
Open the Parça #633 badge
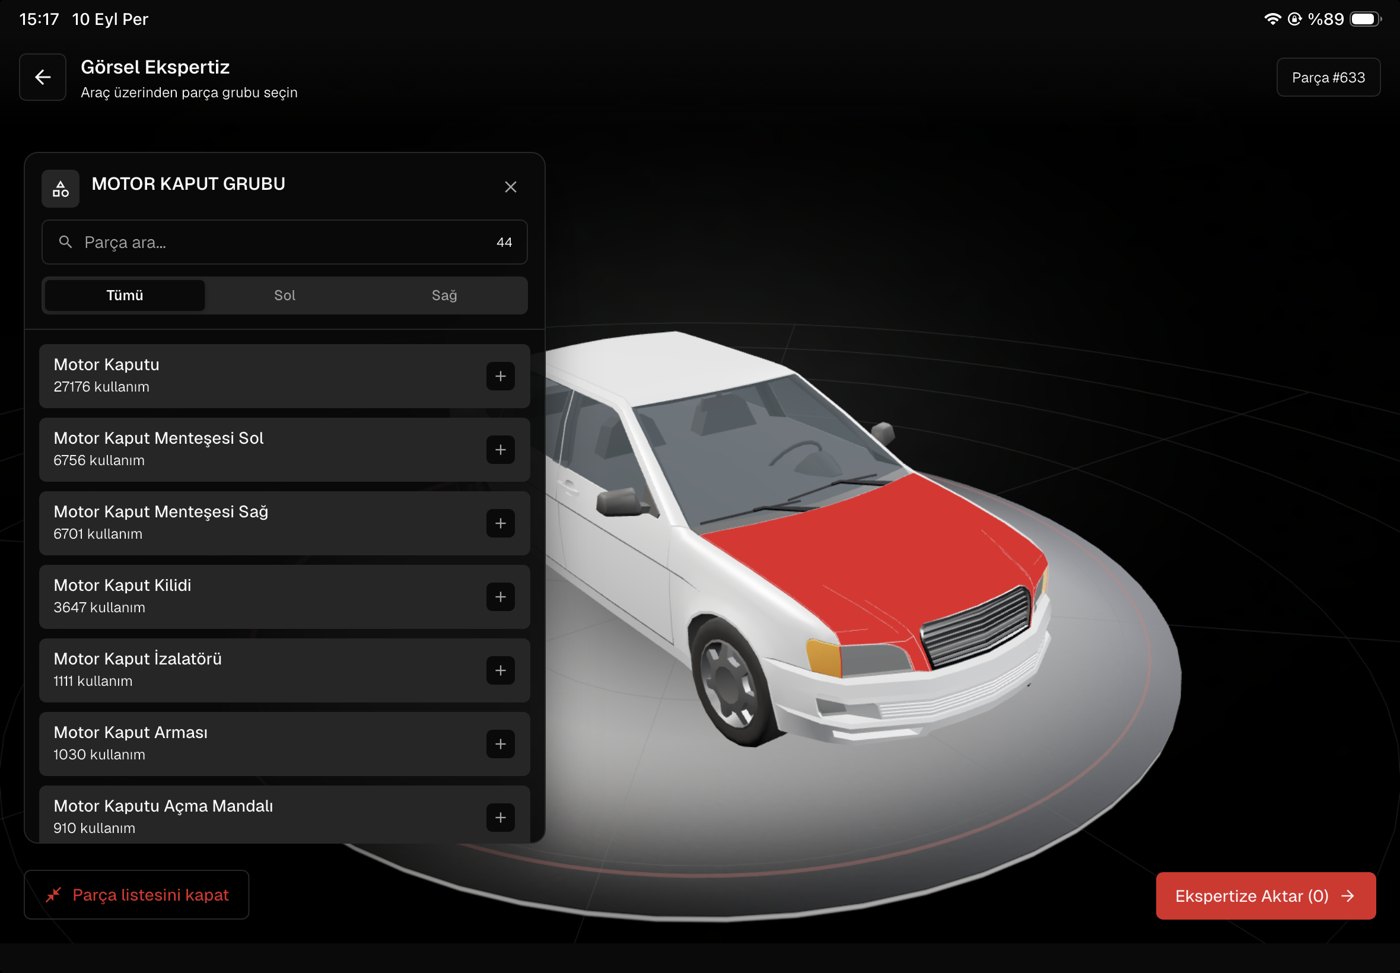click(x=1328, y=77)
